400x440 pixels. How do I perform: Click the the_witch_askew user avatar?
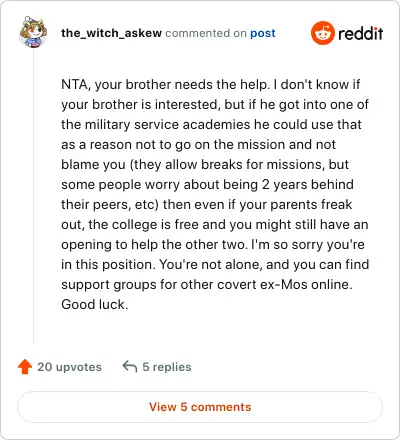click(x=33, y=32)
